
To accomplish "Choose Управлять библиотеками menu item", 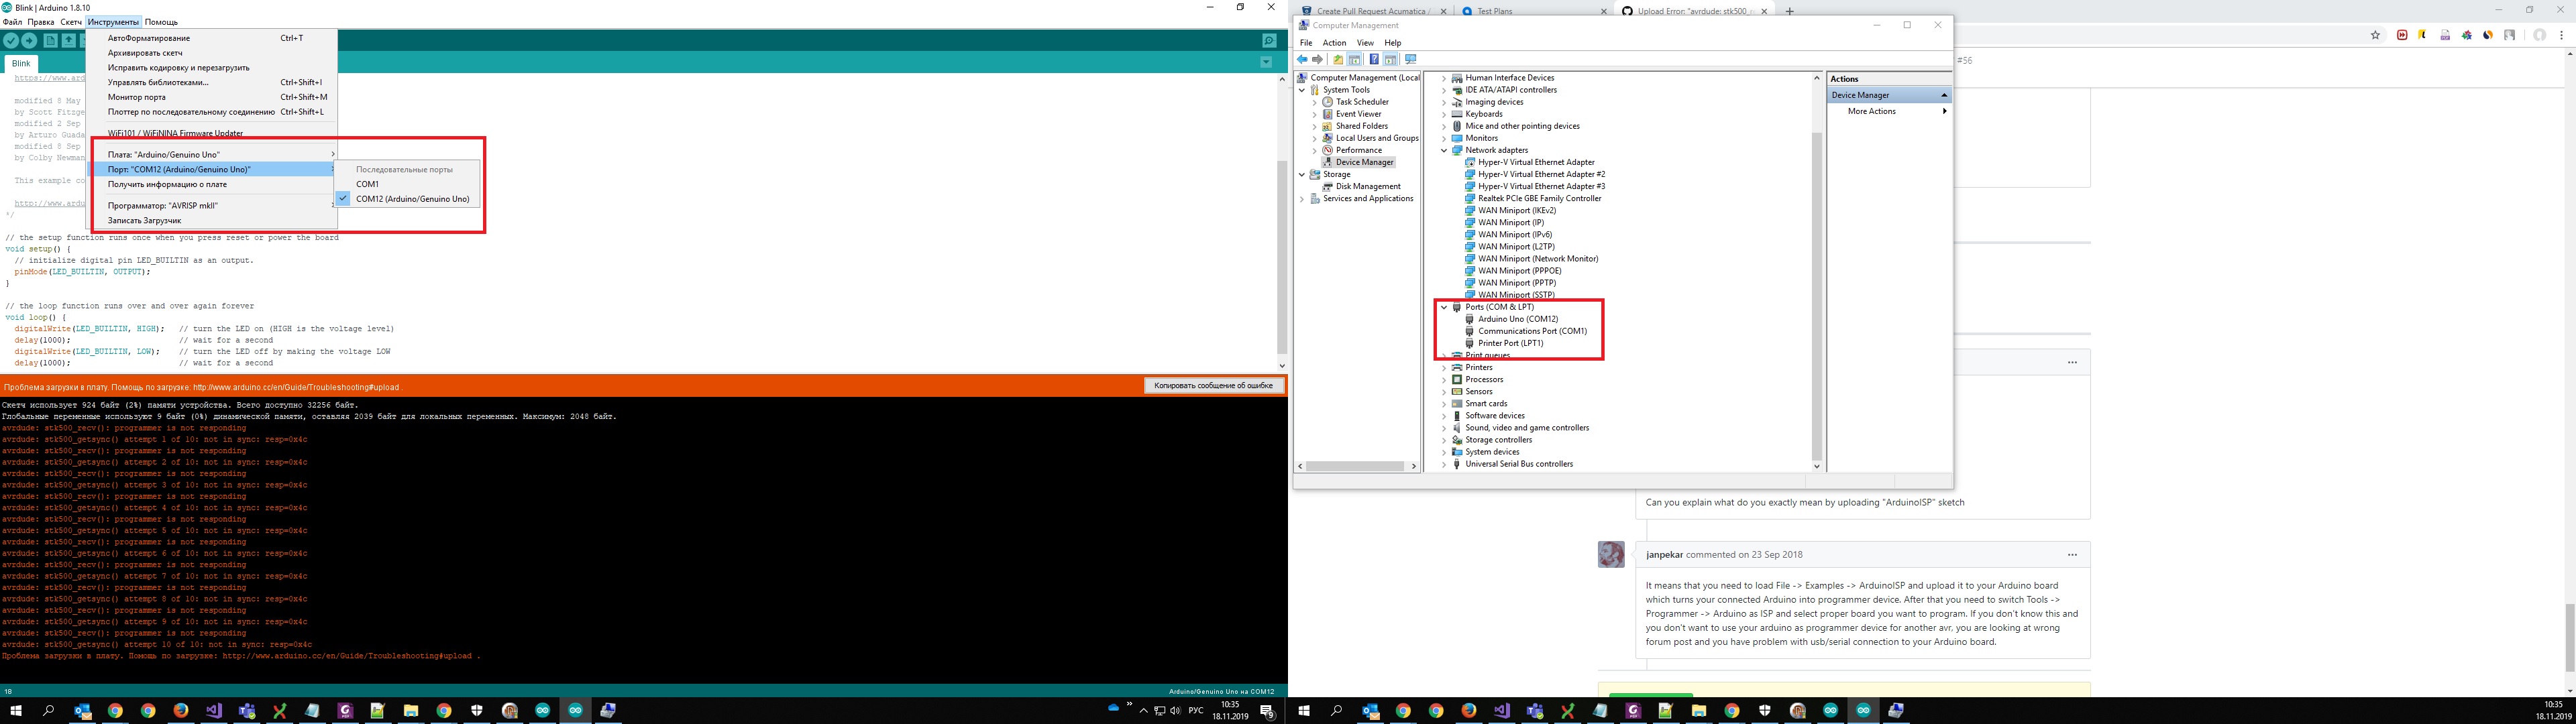I will click(x=213, y=83).
